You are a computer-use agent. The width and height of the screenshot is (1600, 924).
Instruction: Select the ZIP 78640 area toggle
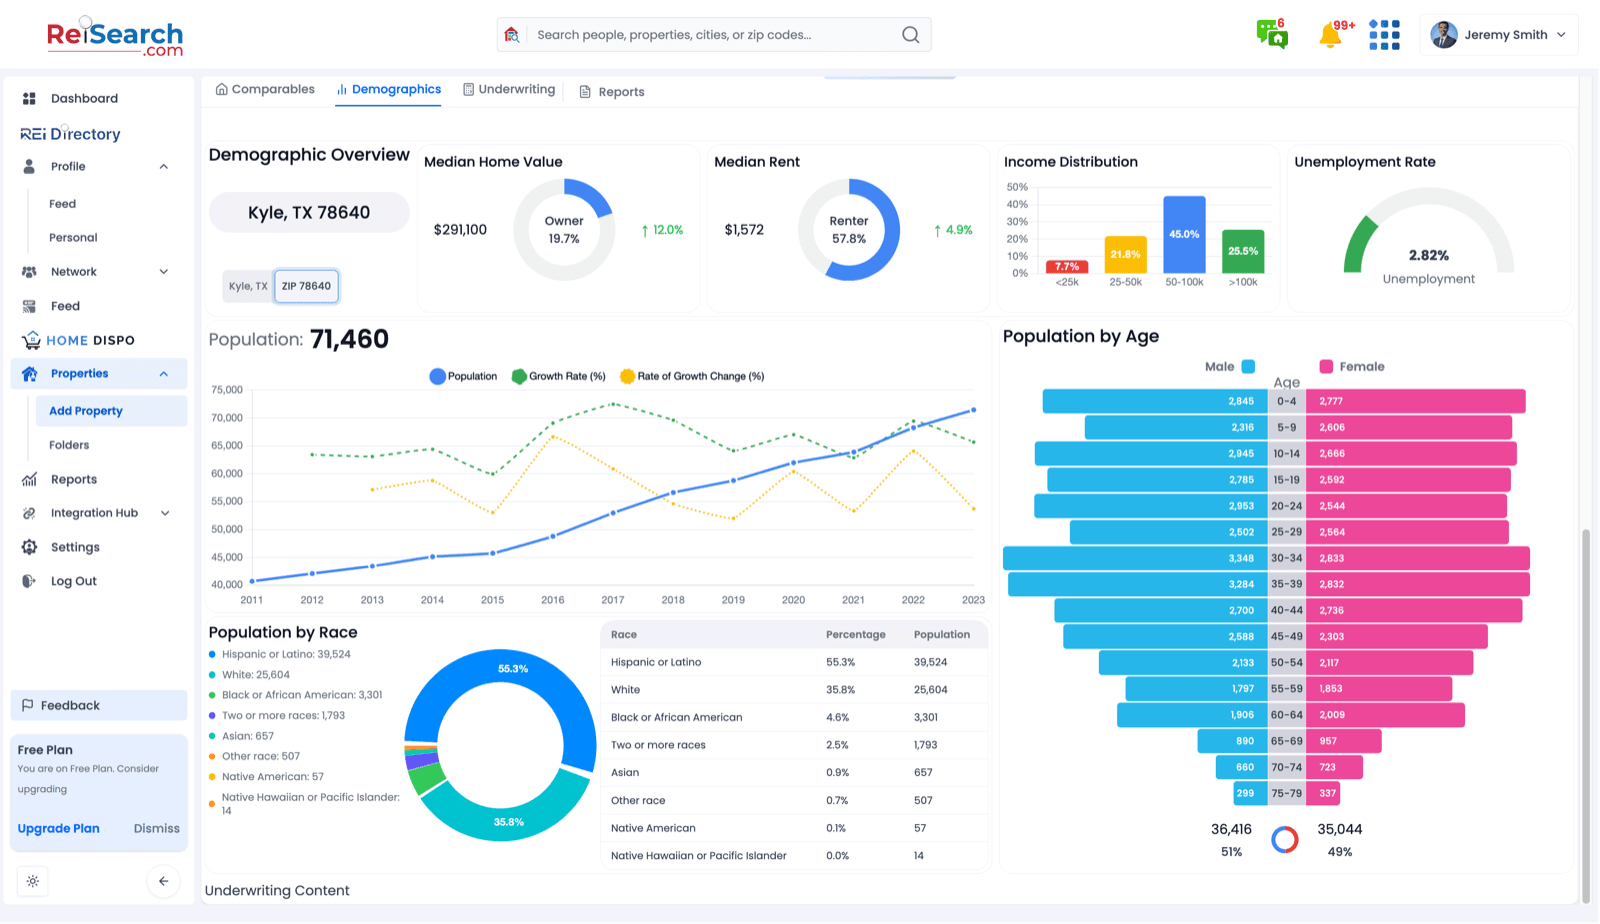(306, 286)
